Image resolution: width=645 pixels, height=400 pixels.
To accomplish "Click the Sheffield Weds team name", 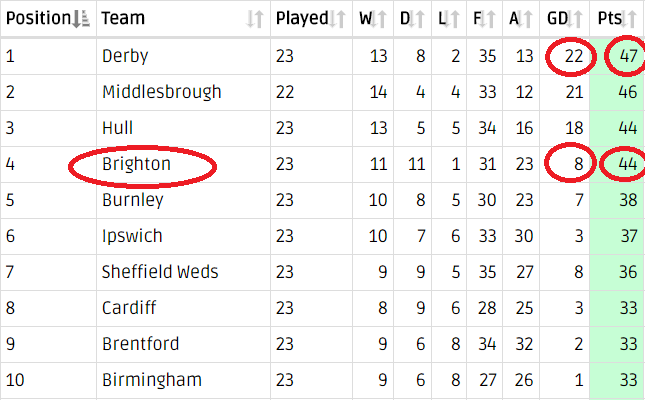I will pyautogui.click(x=160, y=272).
